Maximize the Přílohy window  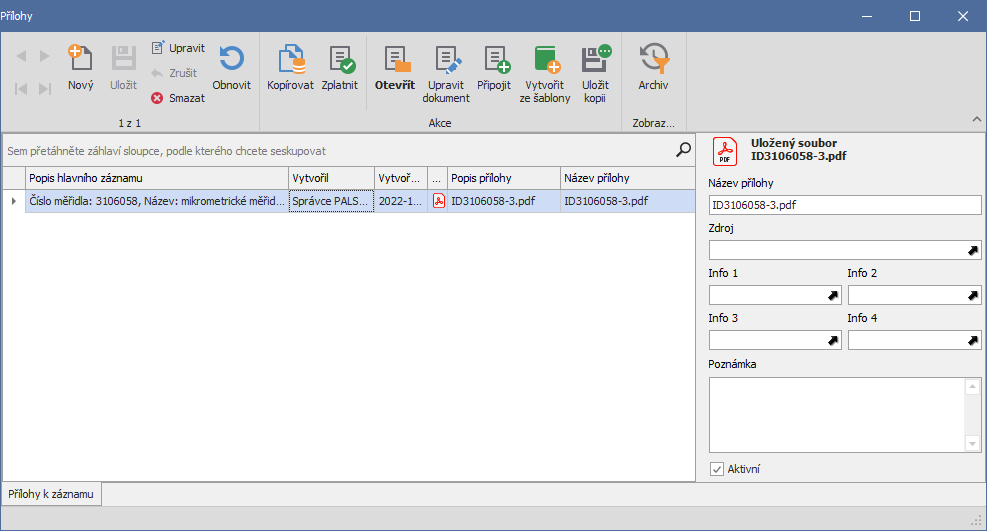point(915,16)
